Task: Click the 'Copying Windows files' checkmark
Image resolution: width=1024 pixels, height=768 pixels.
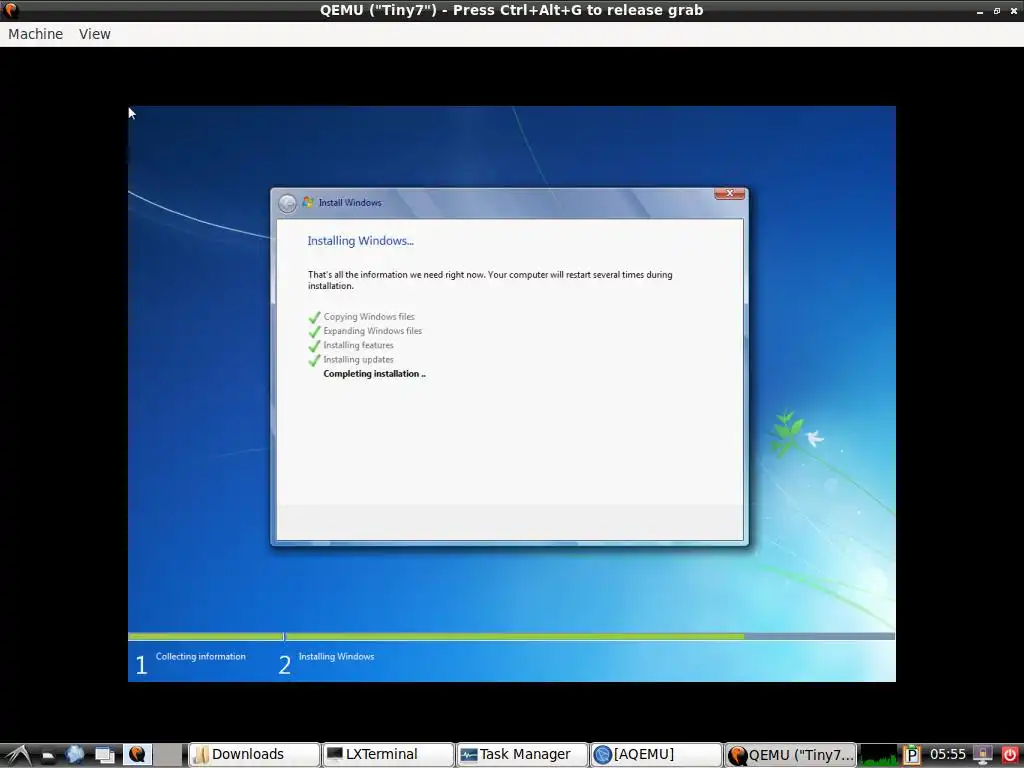Action: pos(314,317)
